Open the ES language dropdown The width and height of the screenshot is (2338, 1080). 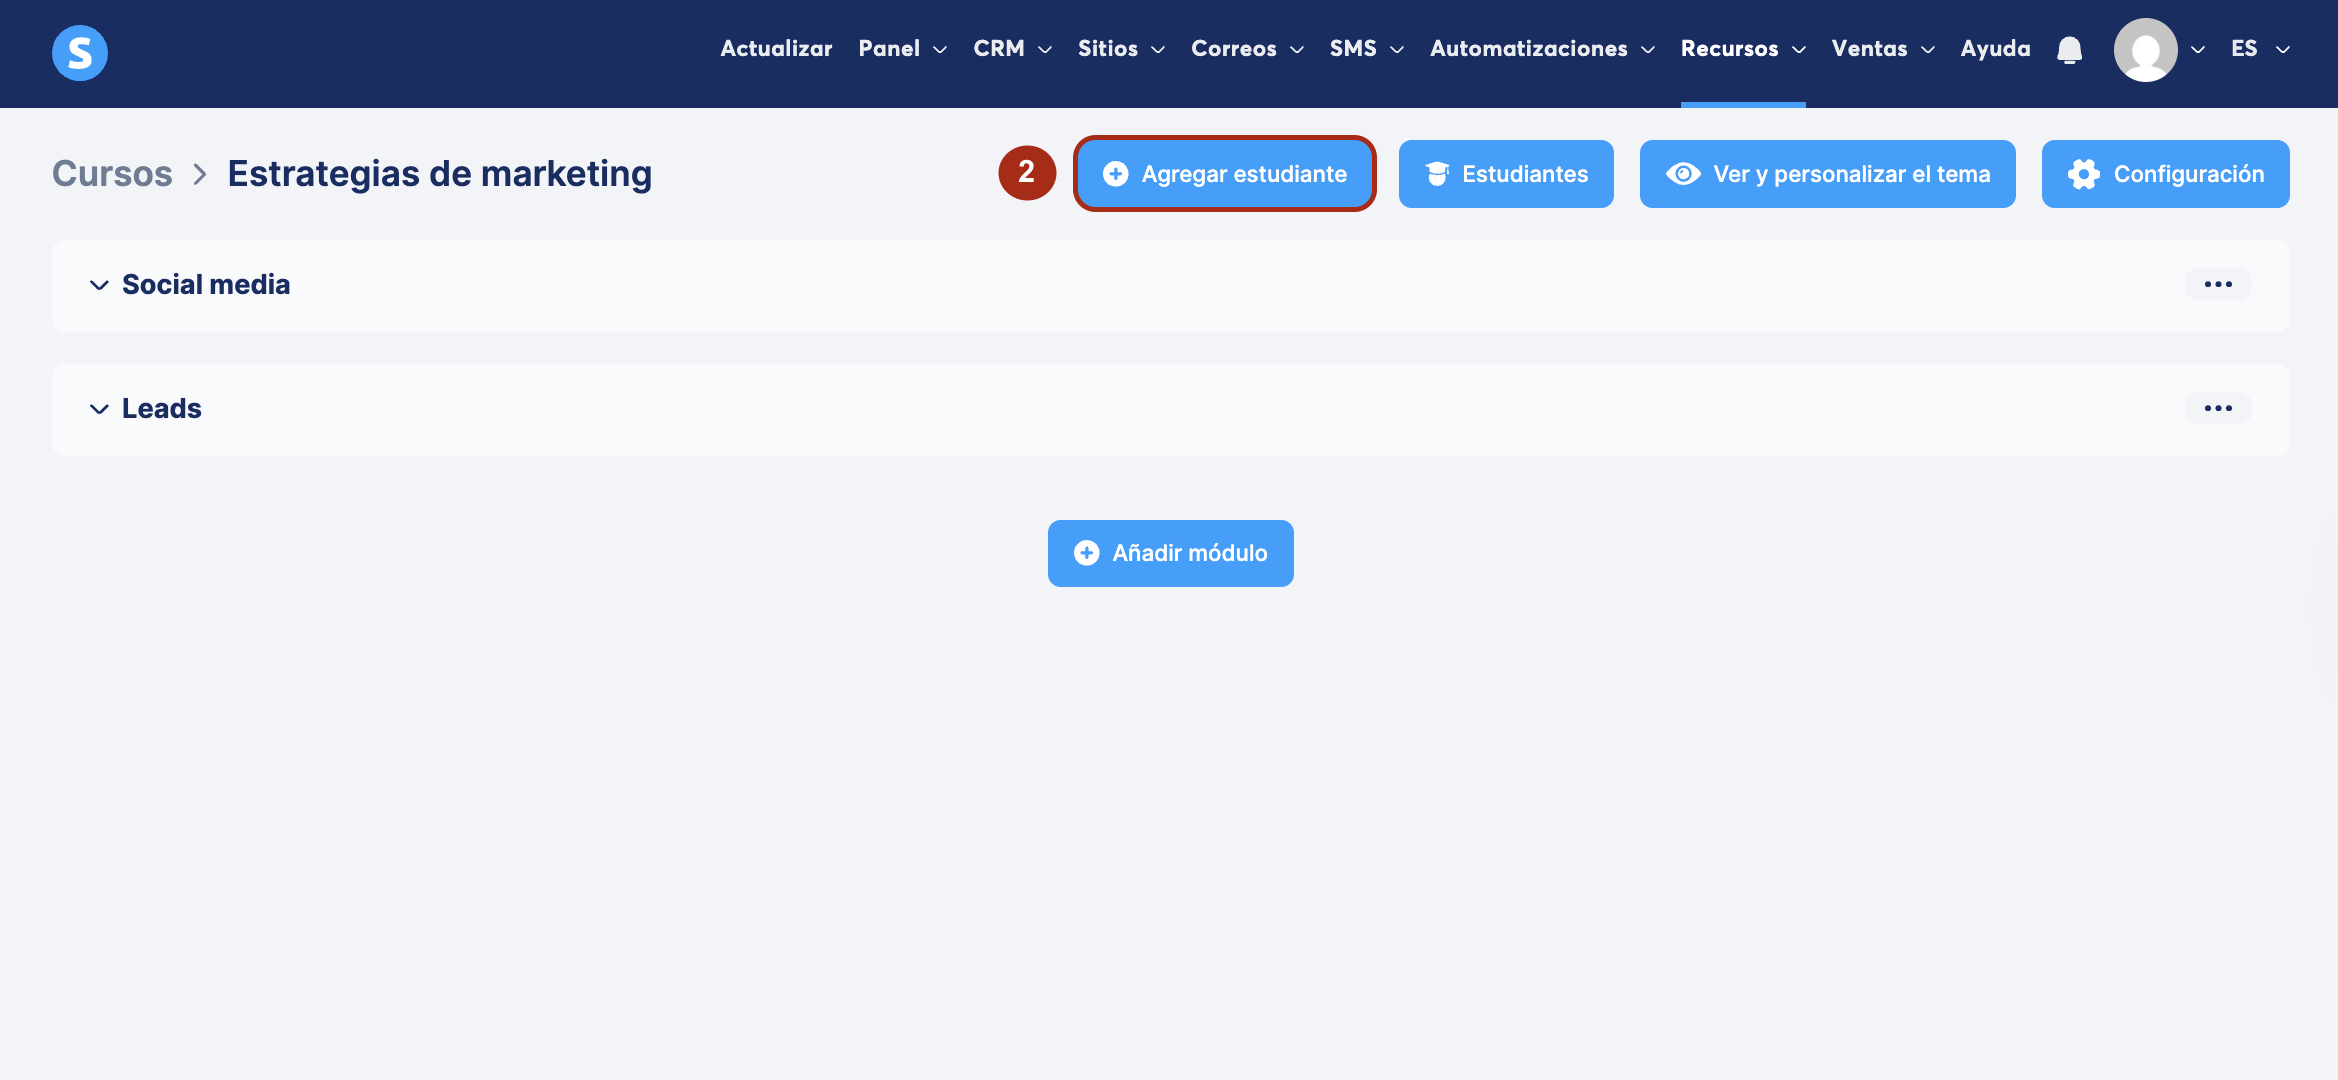[2259, 49]
